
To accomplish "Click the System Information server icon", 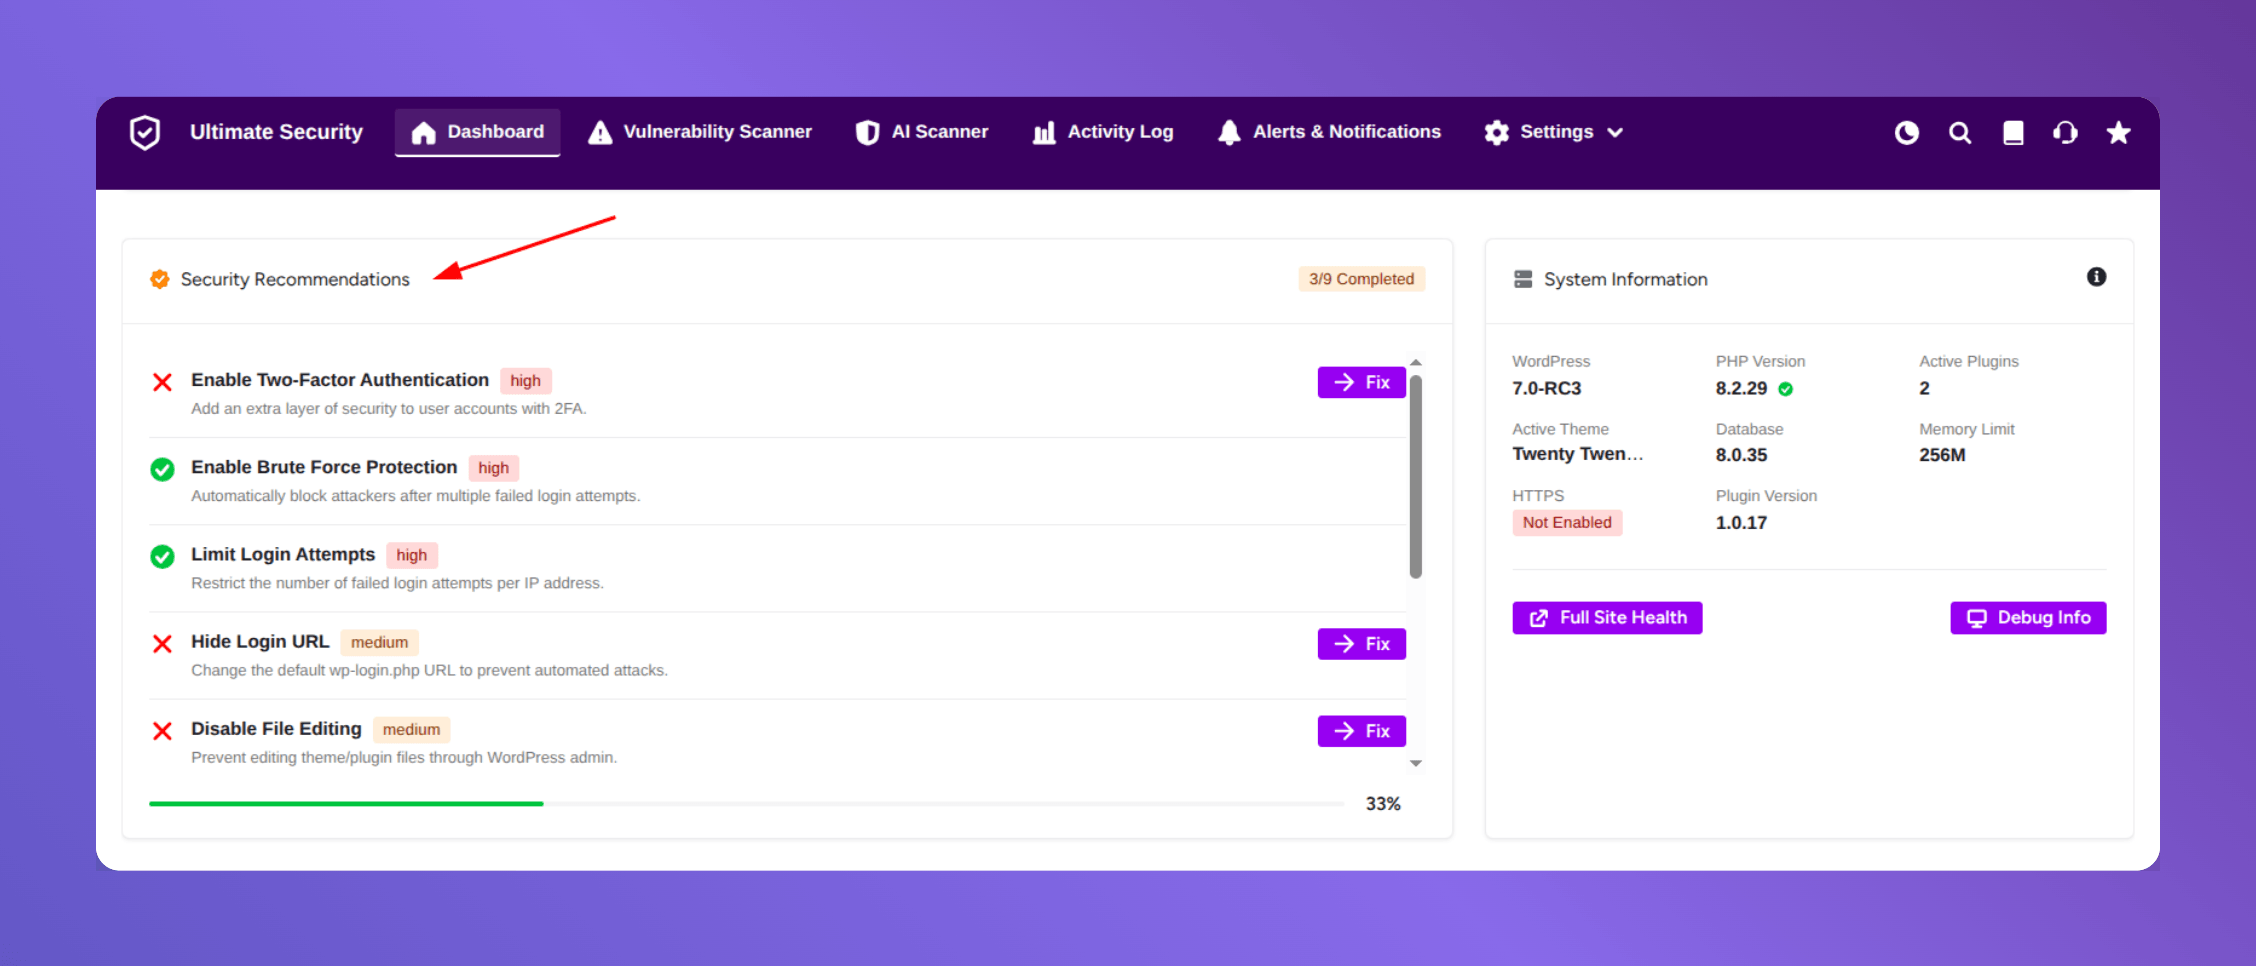I will pyautogui.click(x=1523, y=279).
